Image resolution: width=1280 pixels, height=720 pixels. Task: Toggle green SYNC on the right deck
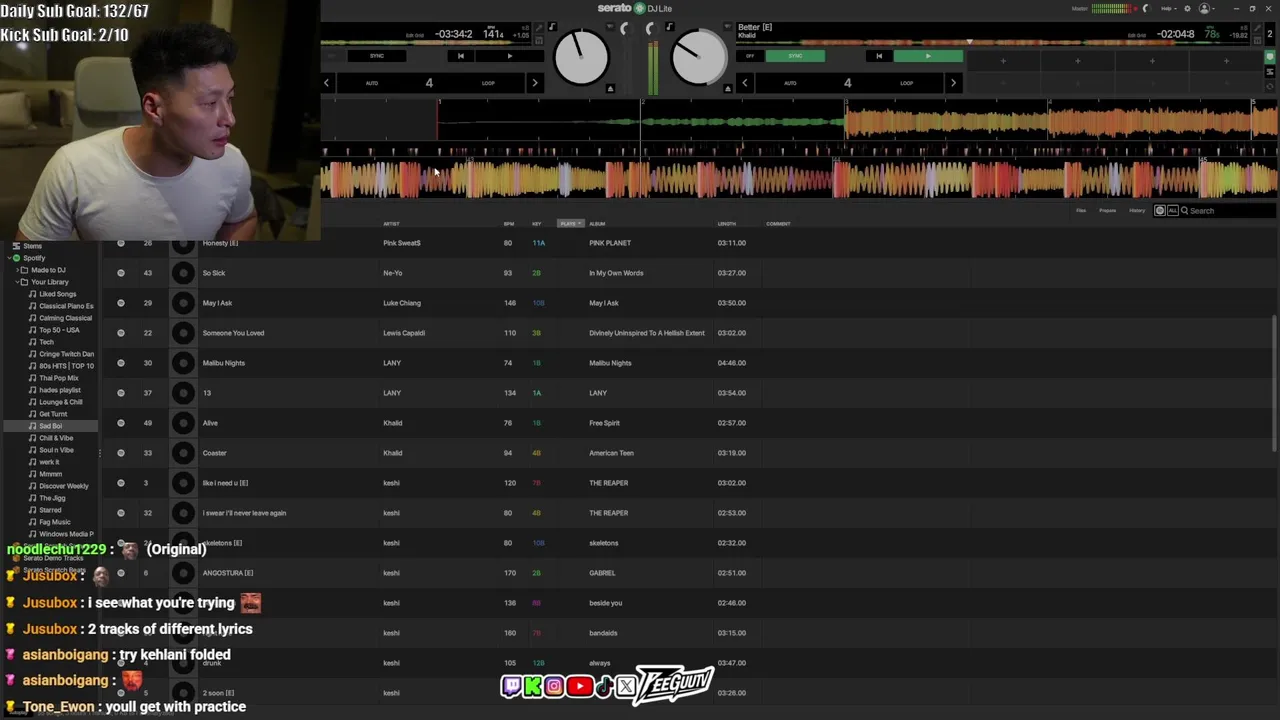click(x=795, y=56)
